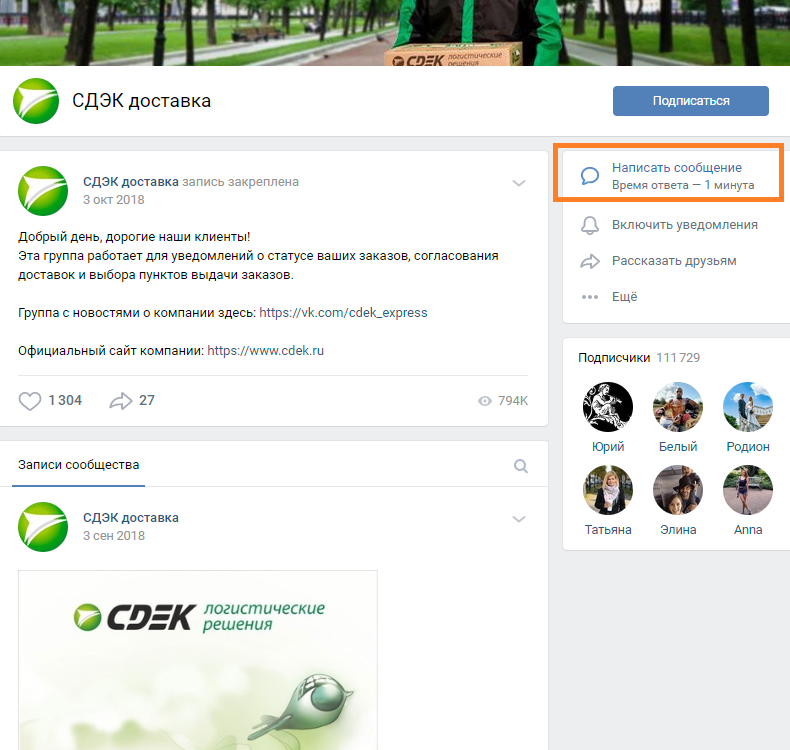Click the like count 1 304

coord(65,400)
